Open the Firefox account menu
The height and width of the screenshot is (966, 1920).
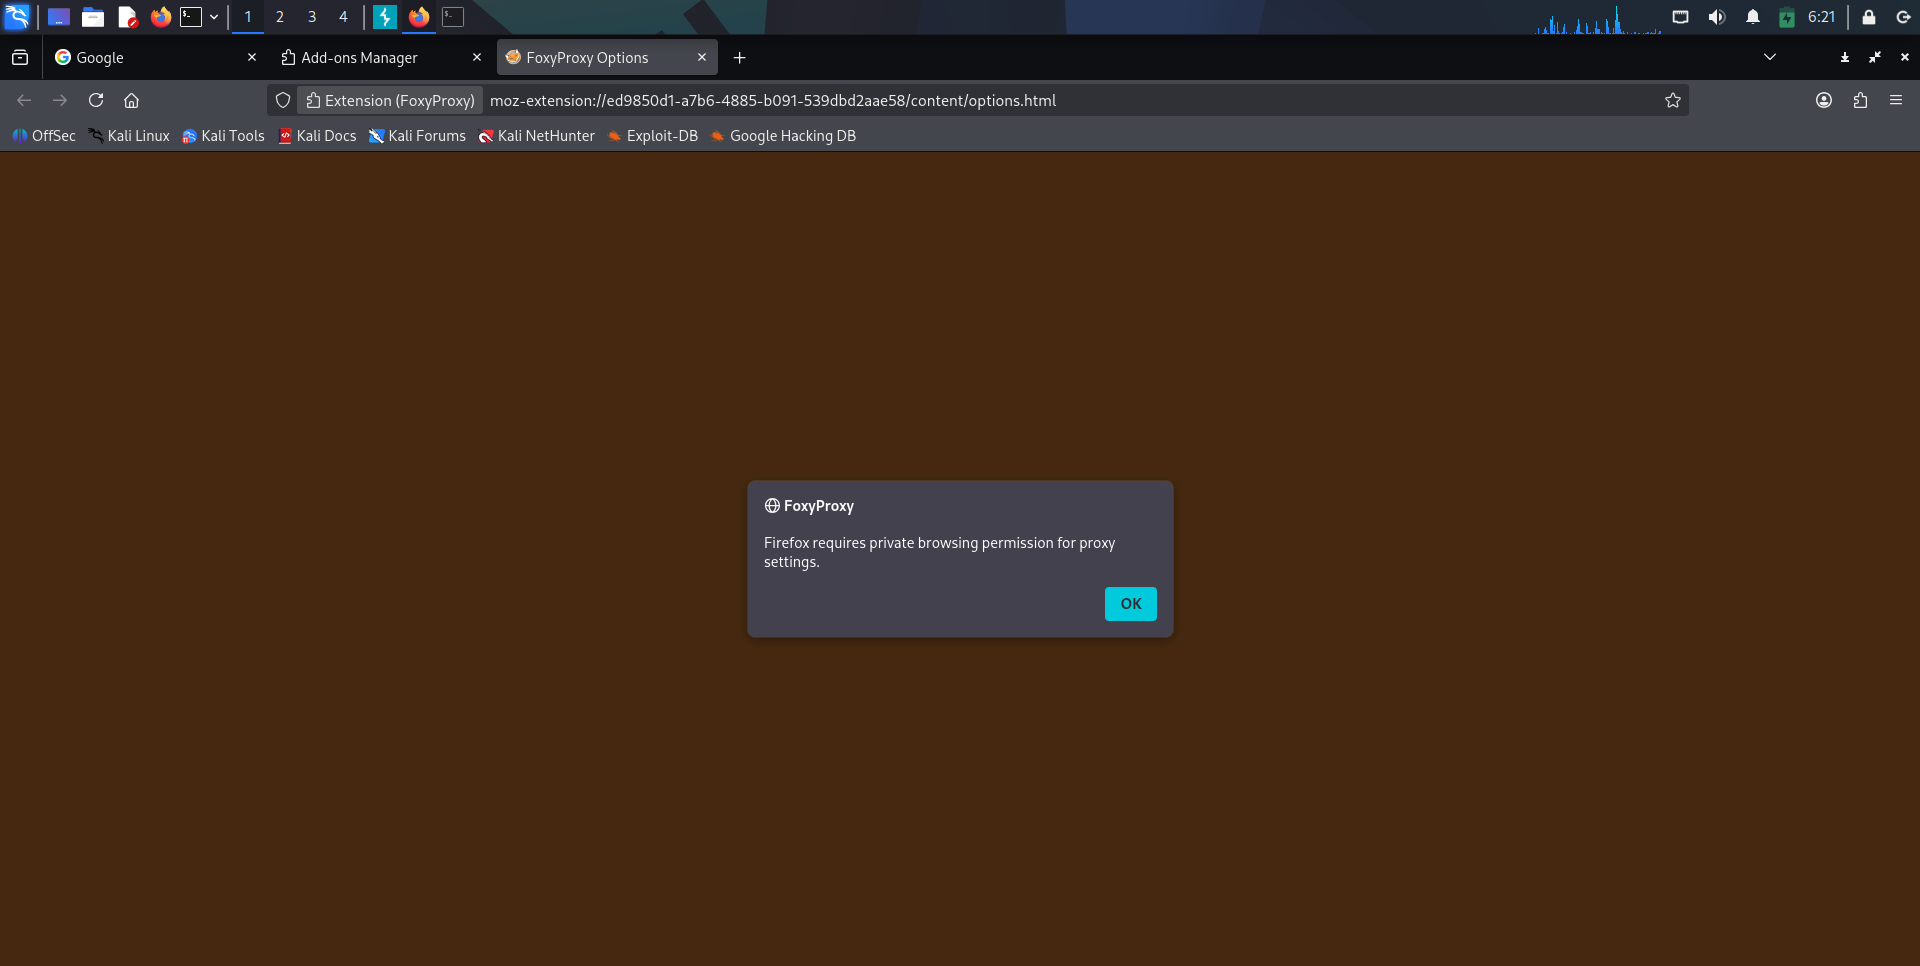tap(1824, 100)
